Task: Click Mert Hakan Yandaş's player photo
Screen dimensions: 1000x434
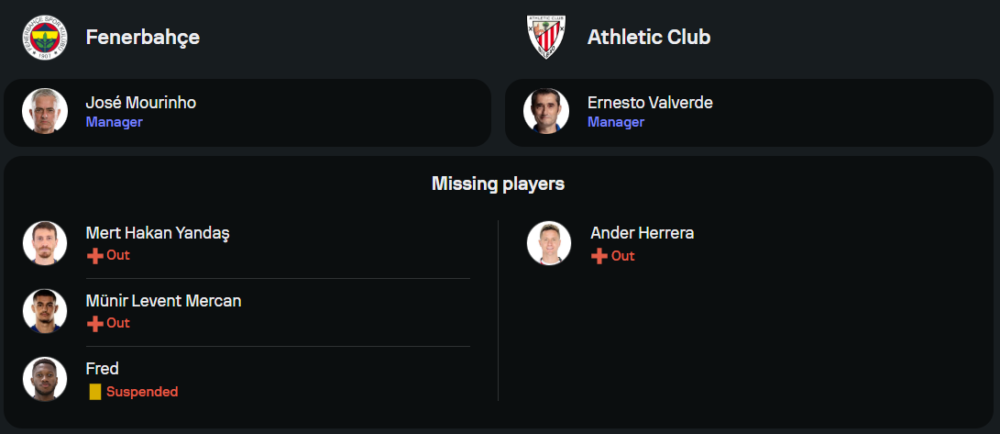Action: click(x=44, y=243)
